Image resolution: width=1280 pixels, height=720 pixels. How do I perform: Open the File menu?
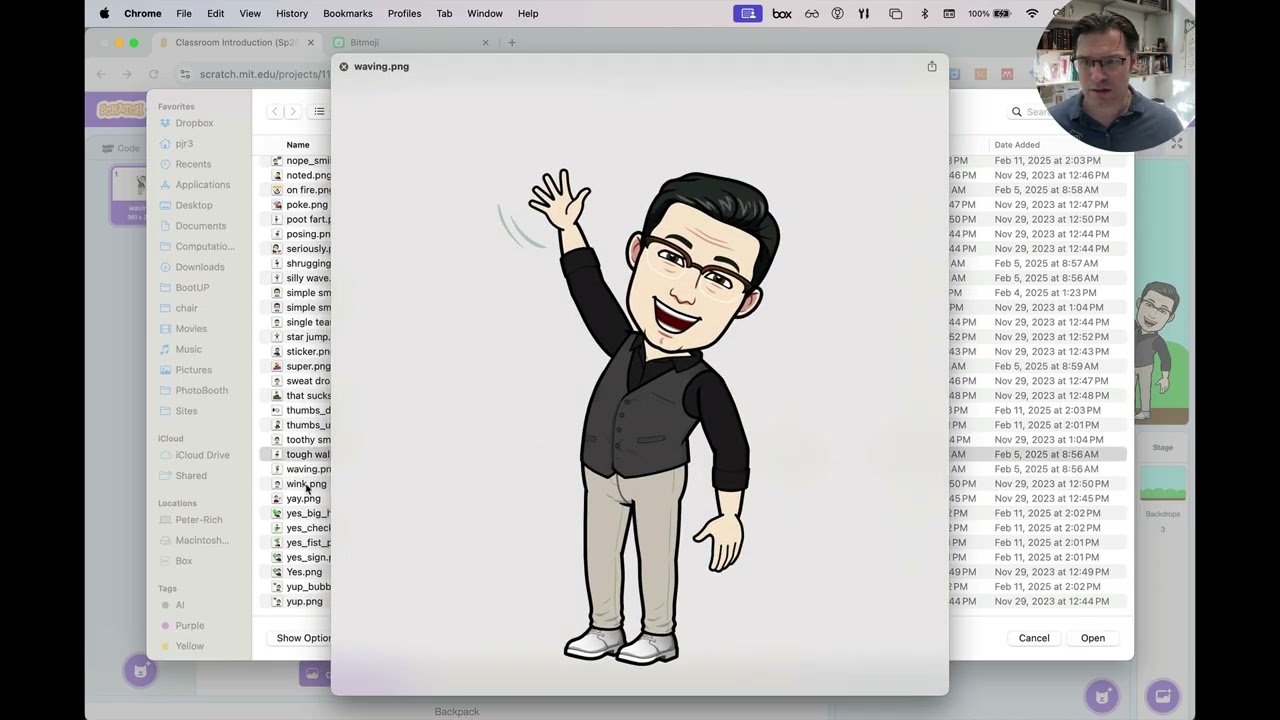pyautogui.click(x=184, y=13)
